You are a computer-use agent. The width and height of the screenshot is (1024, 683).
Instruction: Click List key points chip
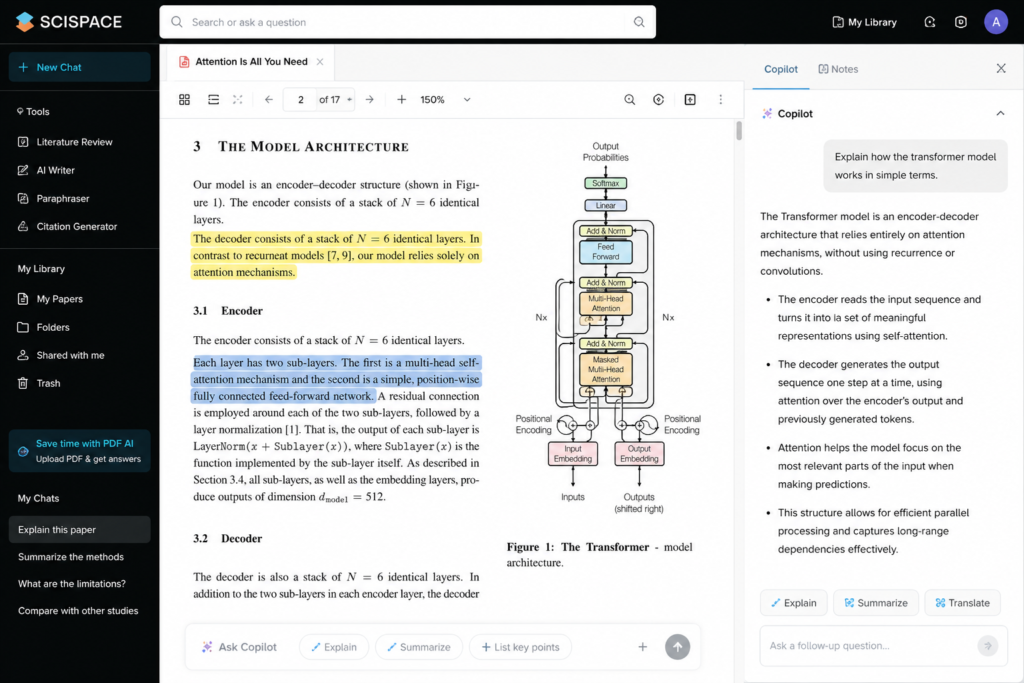(x=520, y=647)
